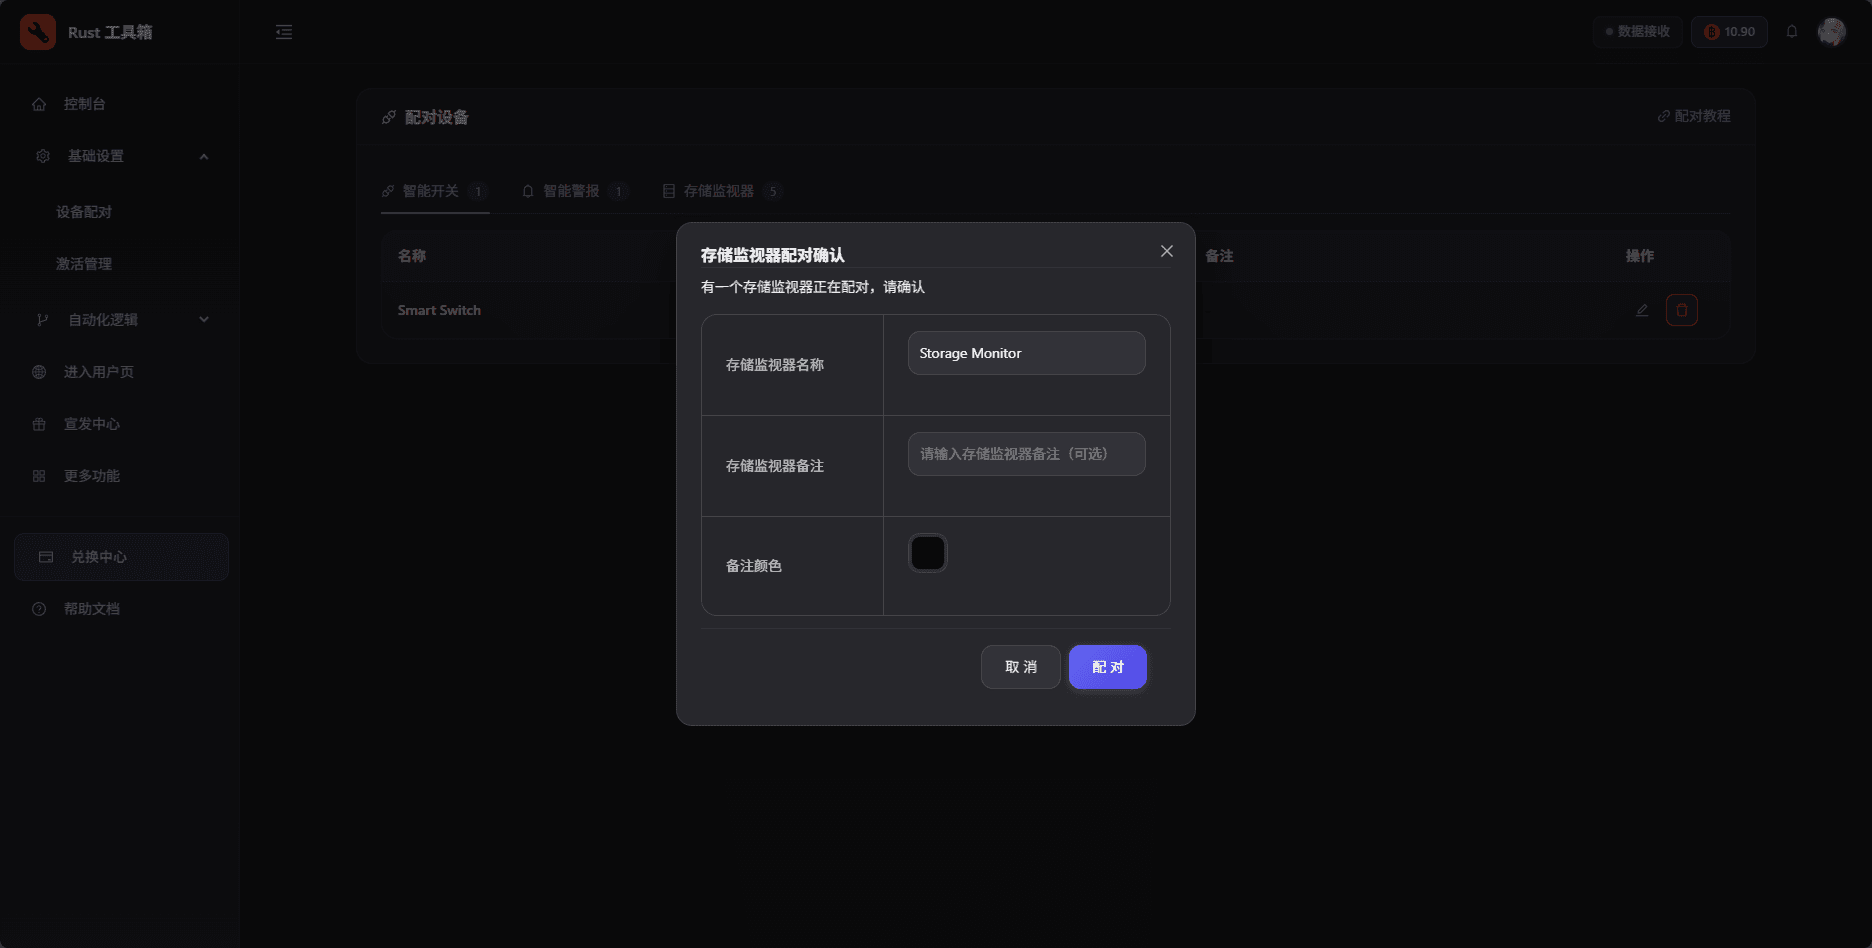Open notifications via the bell icon
This screenshot has height=948, width=1872.
click(x=1792, y=32)
